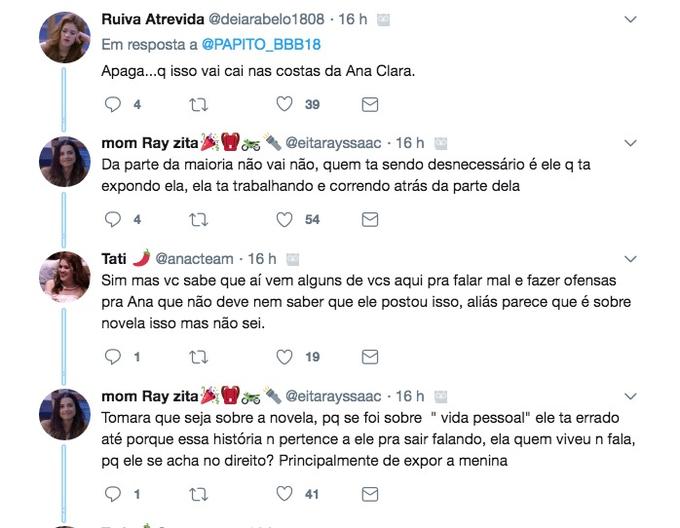Retweet the tweet with 54 likes
This screenshot has height=528, width=680.
tap(198, 219)
